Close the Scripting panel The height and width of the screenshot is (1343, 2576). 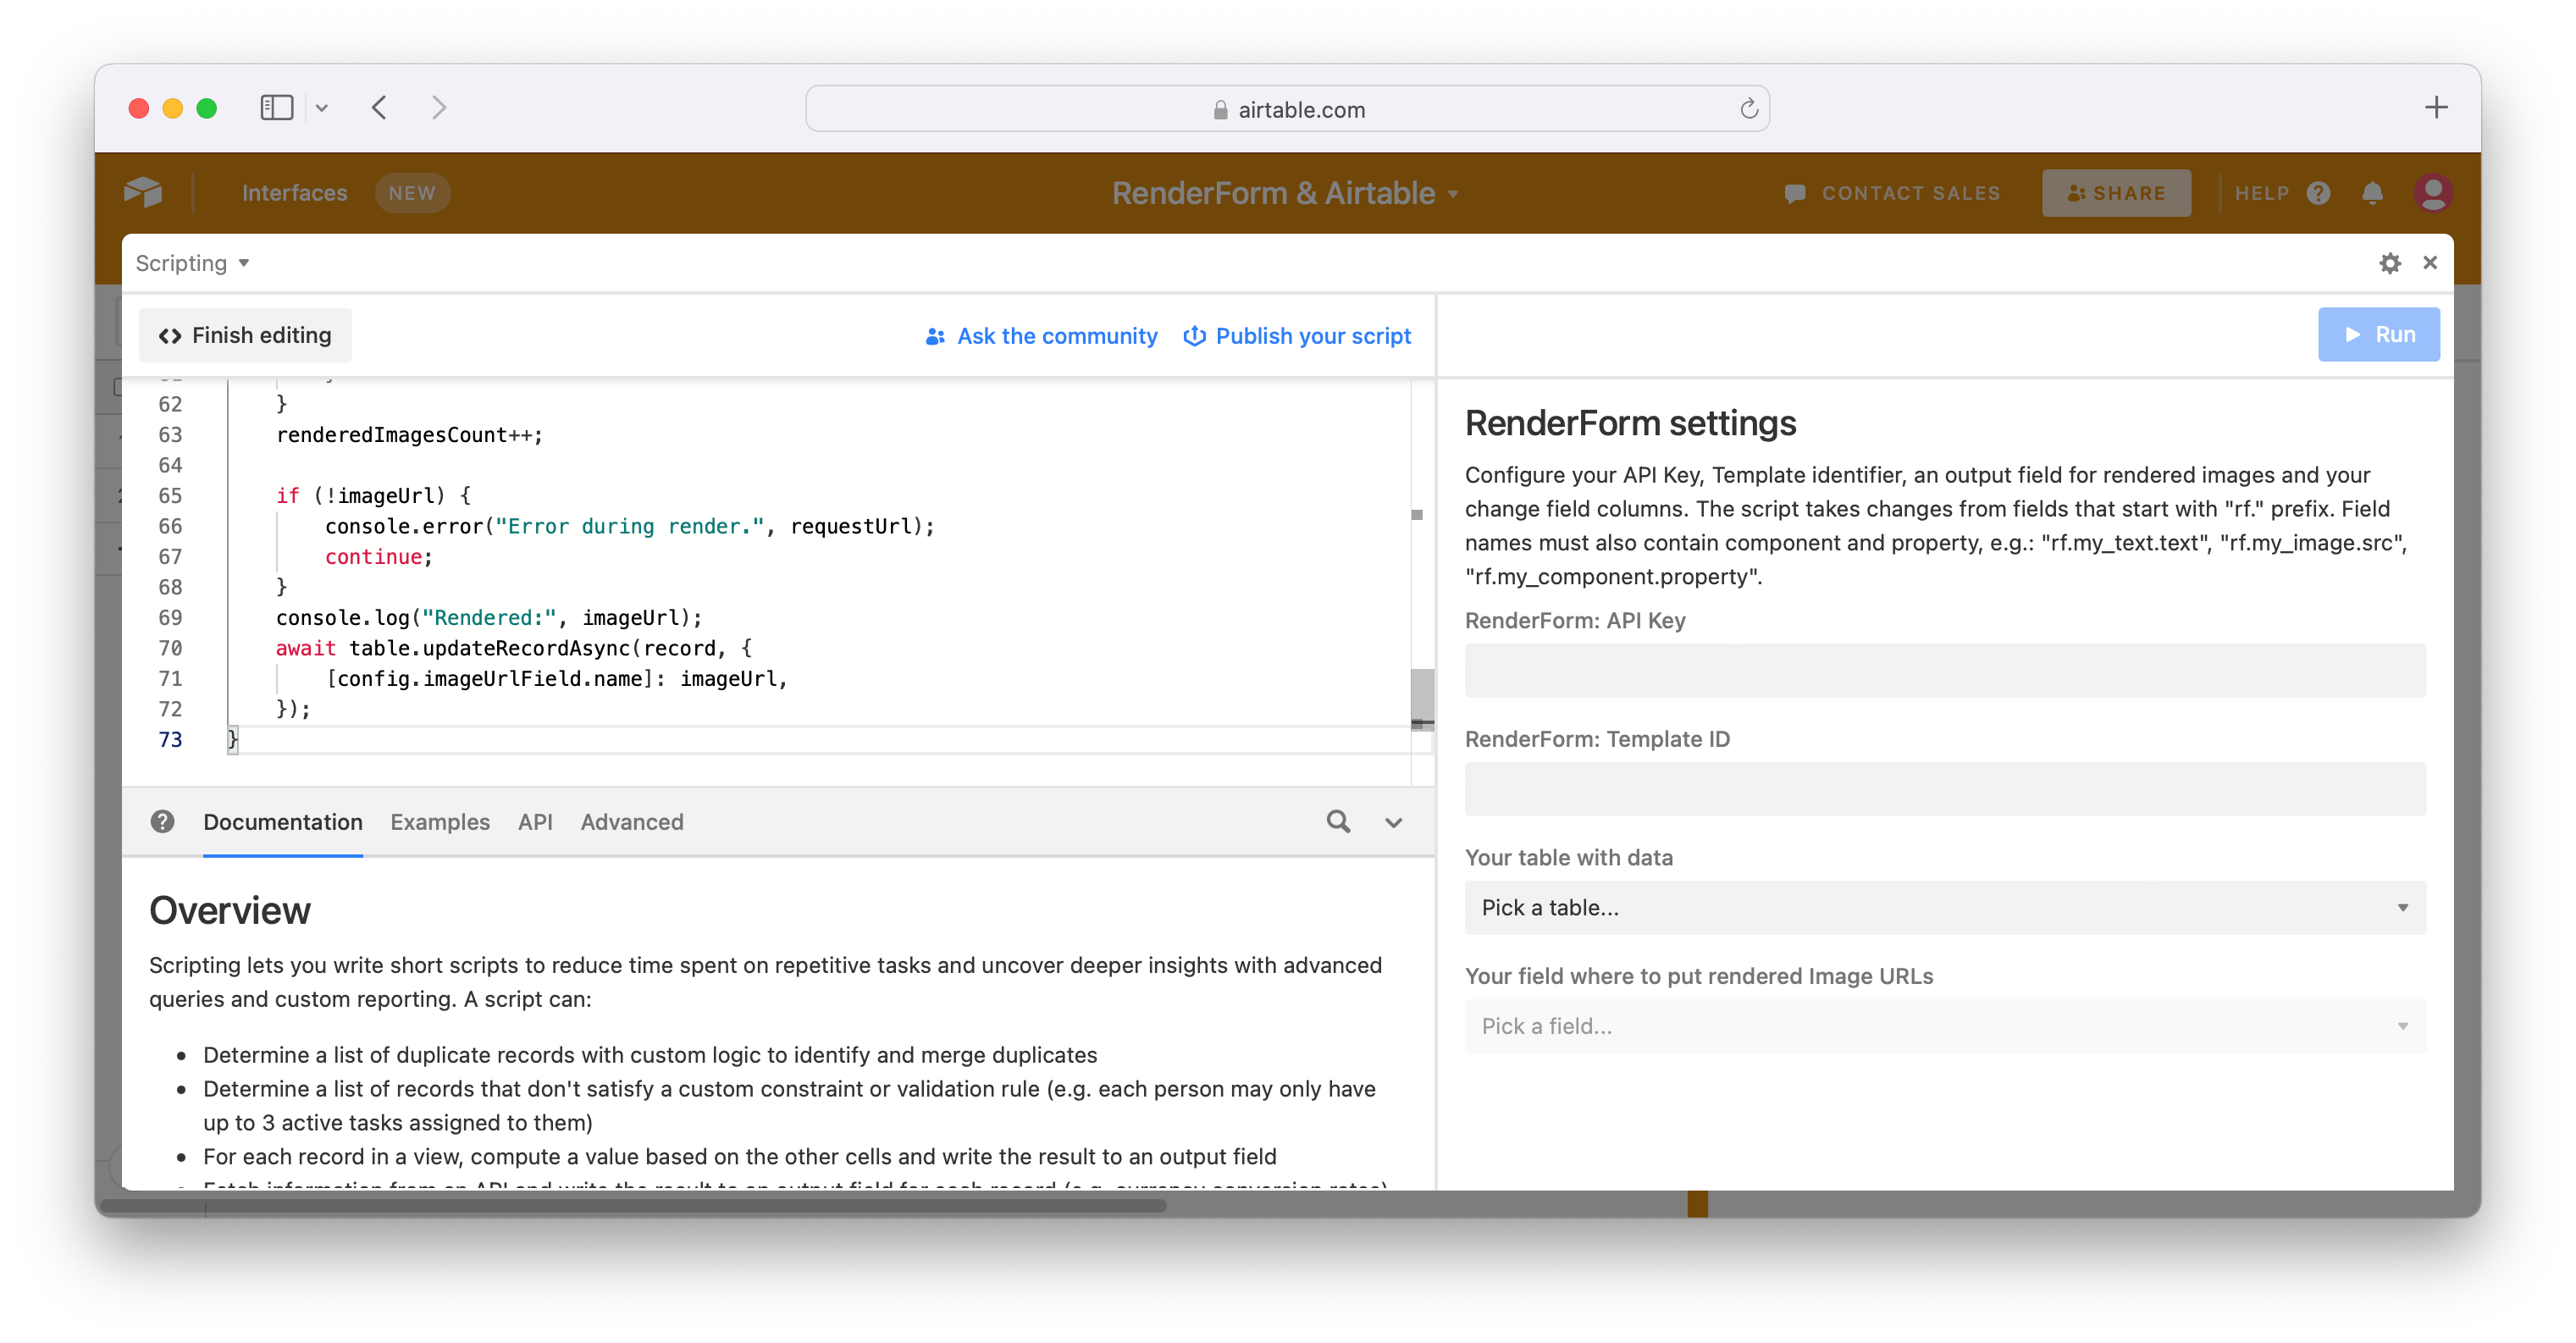click(2429, 263)
